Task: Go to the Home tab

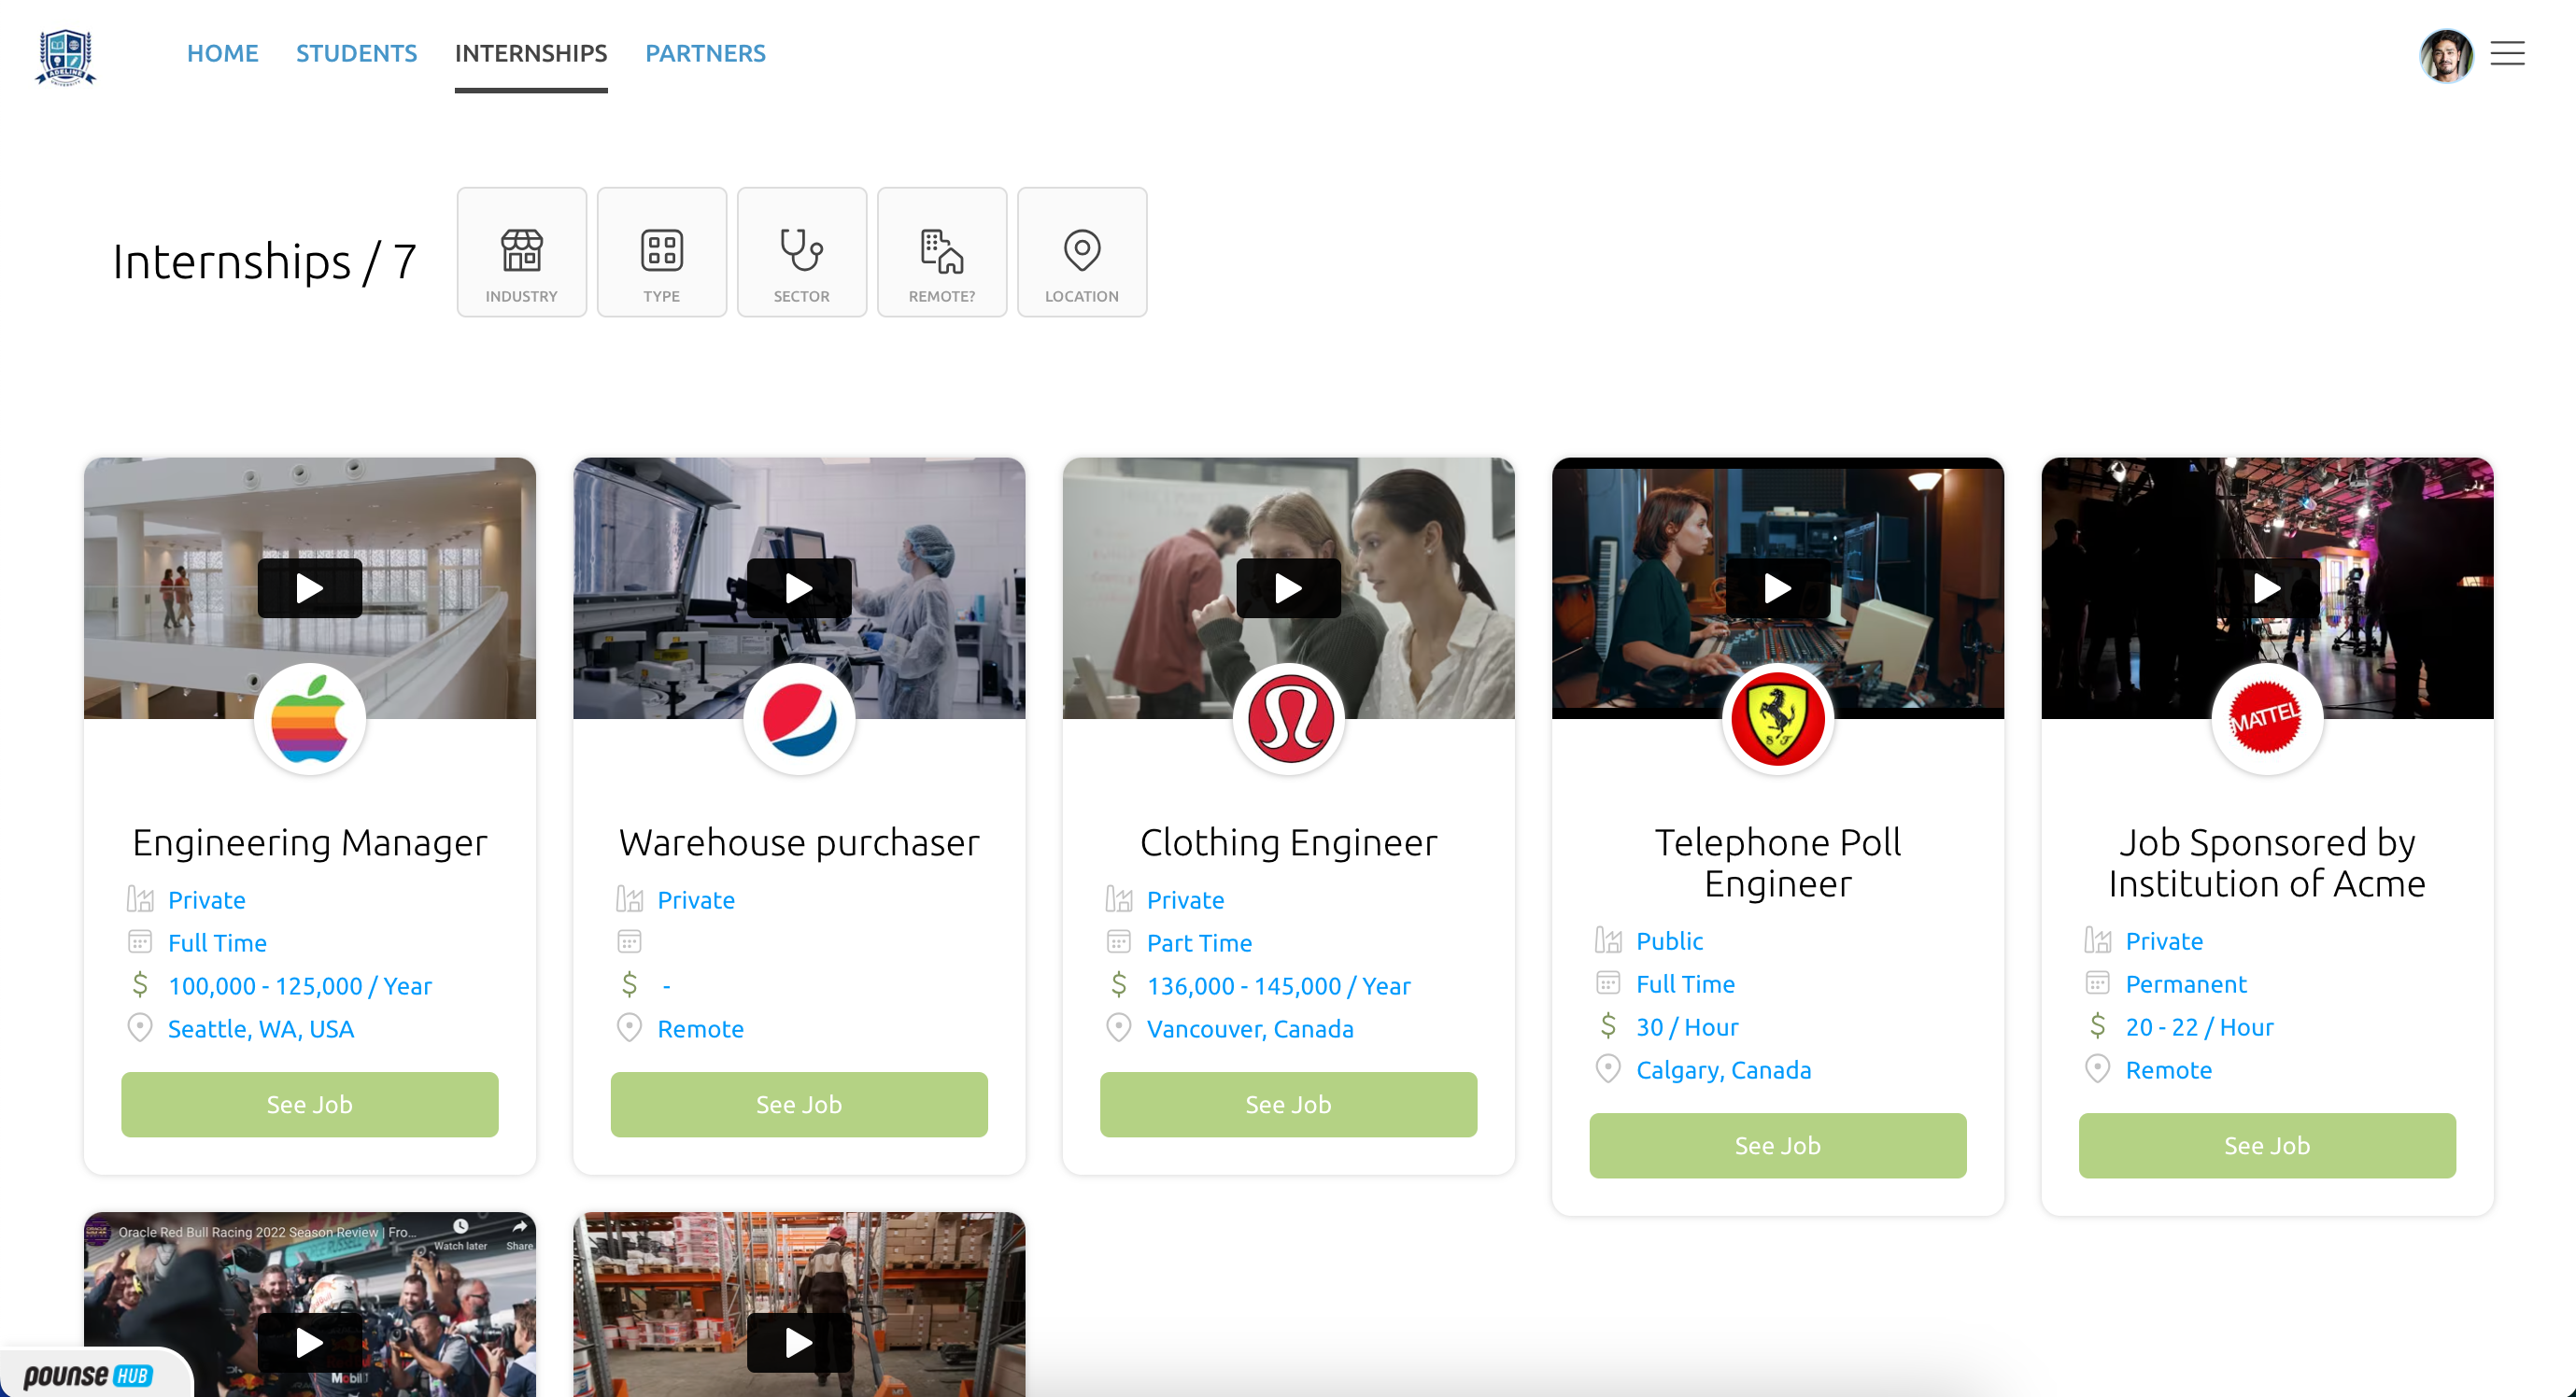Action: coord(222,53)
